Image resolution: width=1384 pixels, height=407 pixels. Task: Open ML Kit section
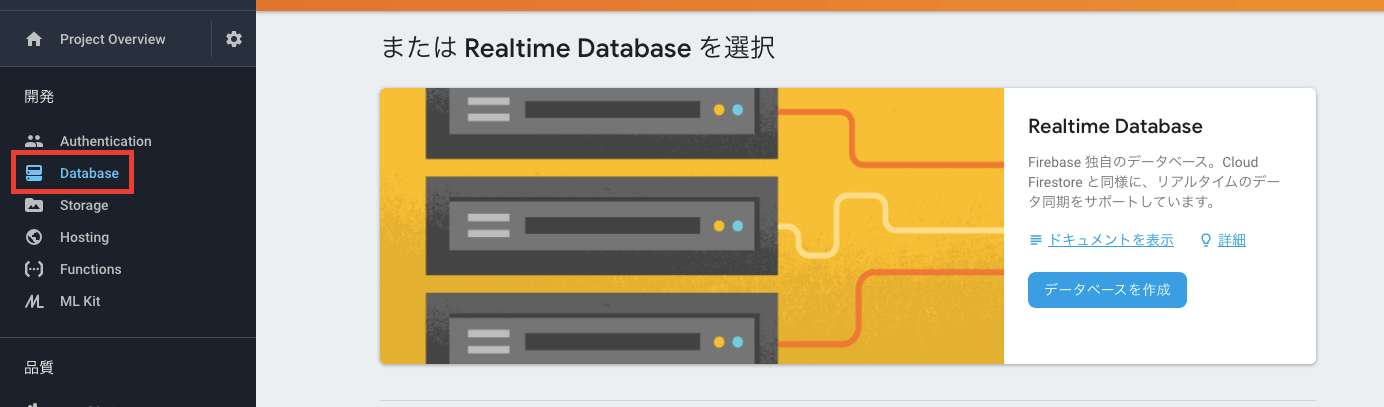(80, 301)
